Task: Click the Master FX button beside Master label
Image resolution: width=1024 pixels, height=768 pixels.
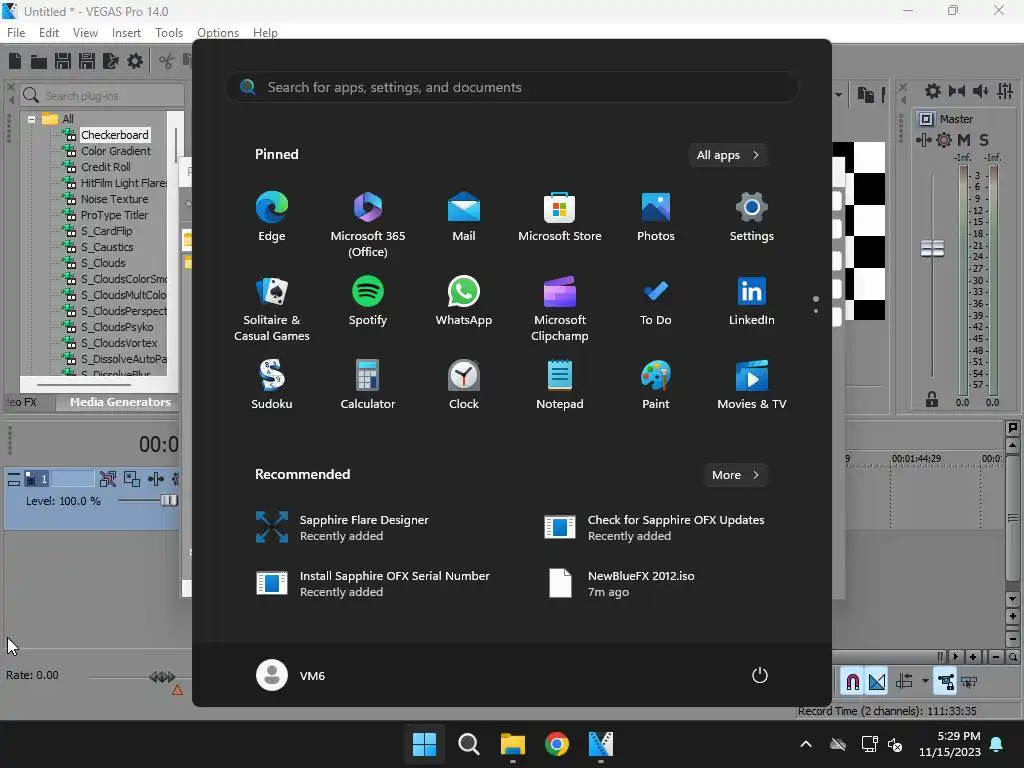Action: pos(926,119)
